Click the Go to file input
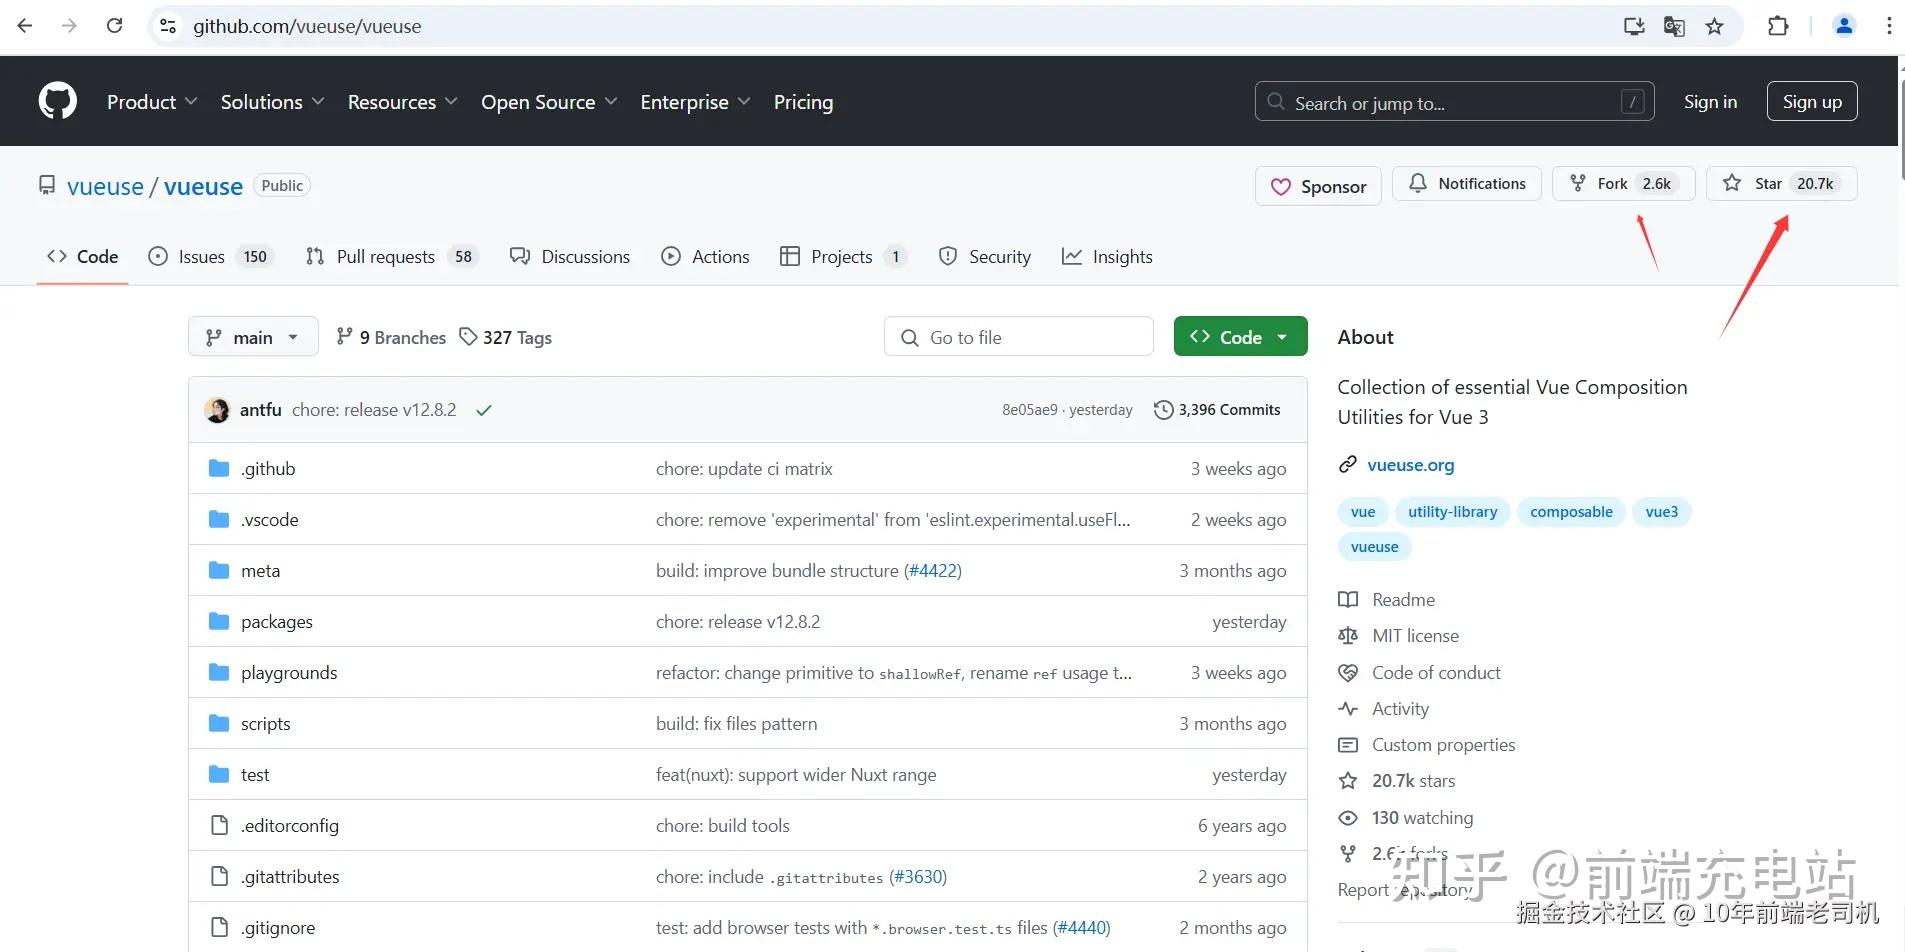This screenshot has height=952, width=1905. coord(1019,337)
